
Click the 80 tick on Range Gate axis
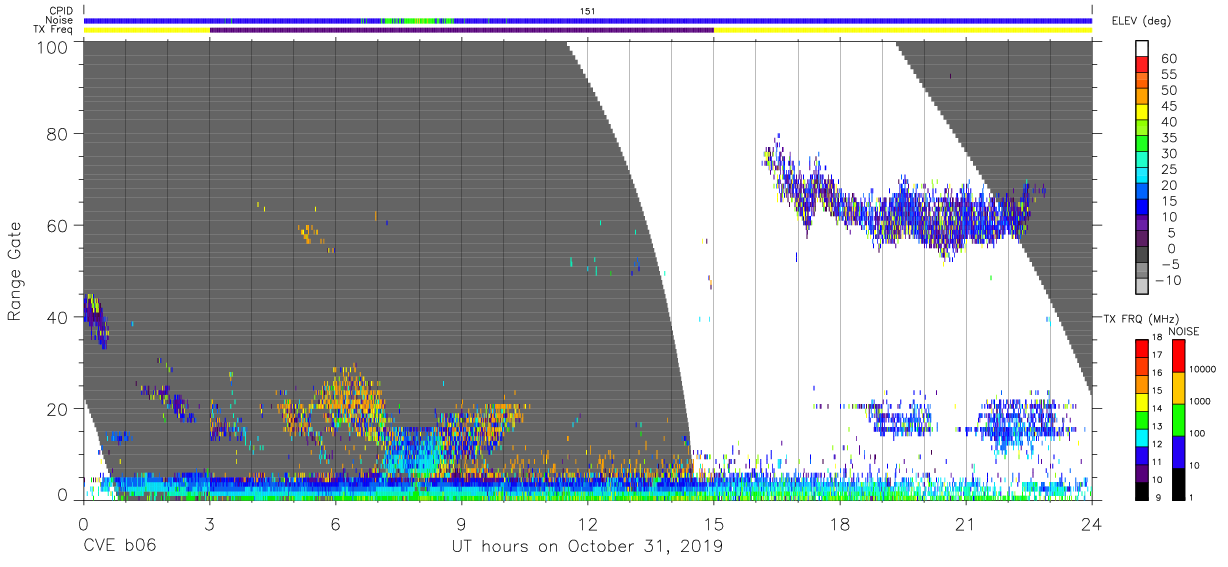(57, 133)
